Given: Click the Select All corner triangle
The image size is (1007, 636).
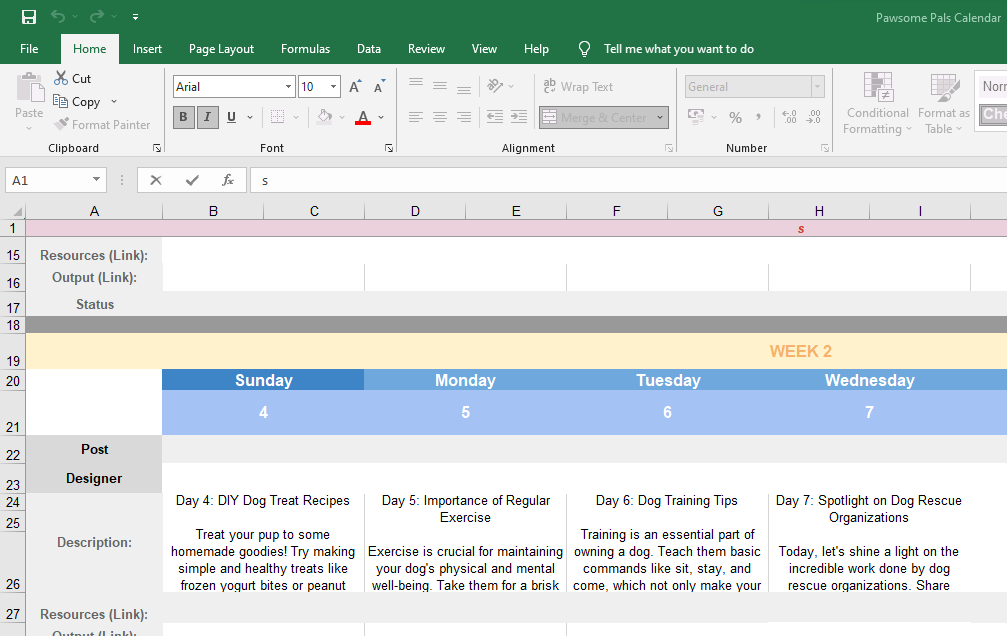Looking at the screenshot, I should (x=18, y=211).
